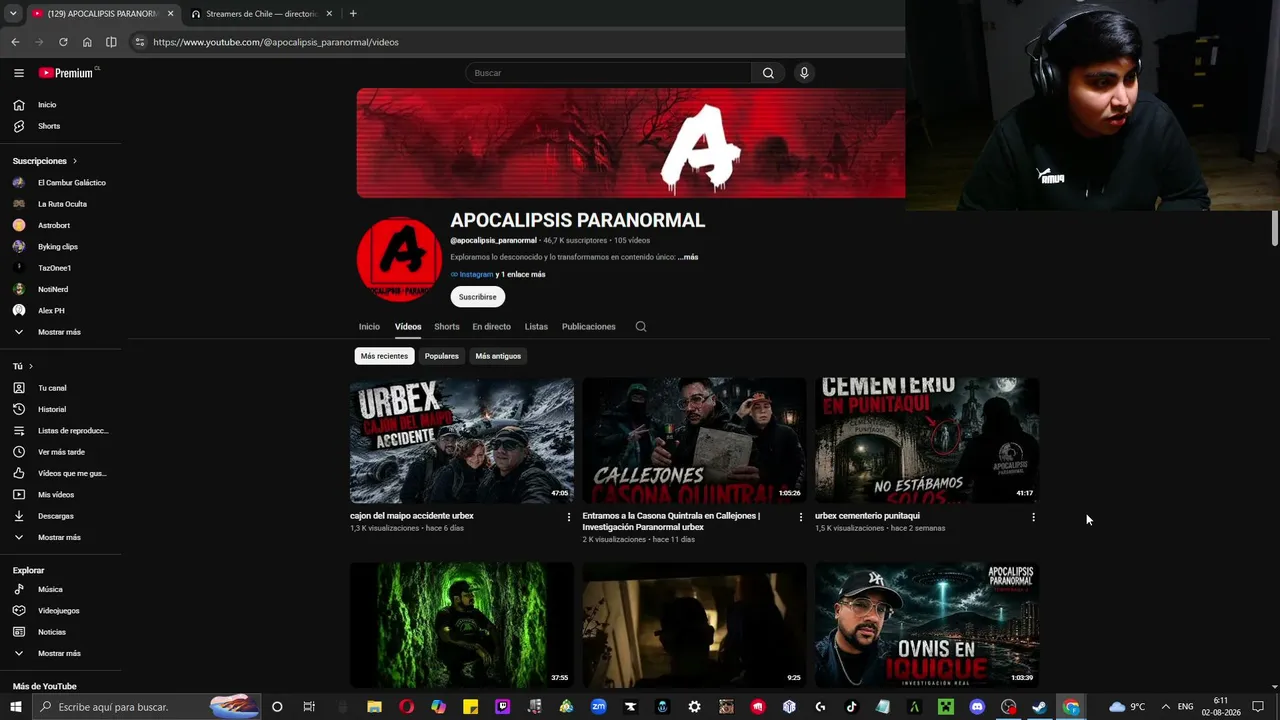Open video title cajon del maipo accidente urbex

(412, 516)
